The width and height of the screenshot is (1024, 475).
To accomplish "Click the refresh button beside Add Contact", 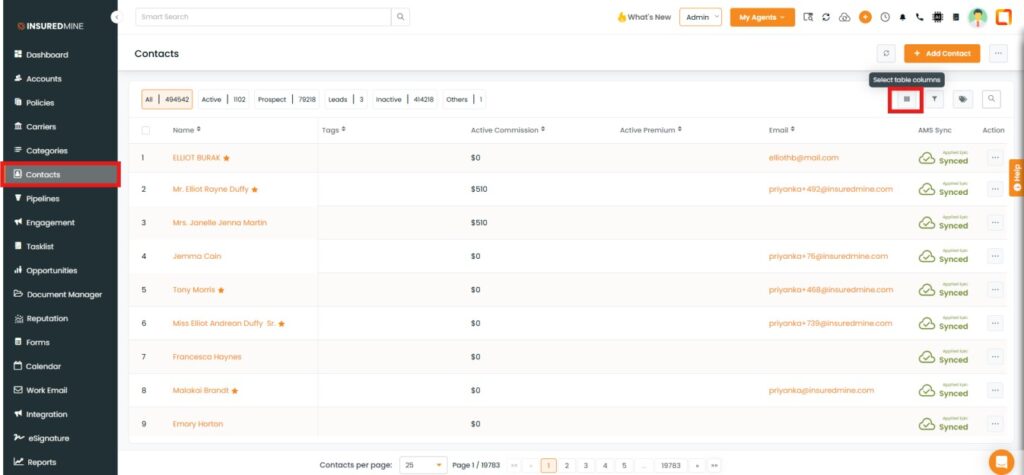I will (885, 54).
